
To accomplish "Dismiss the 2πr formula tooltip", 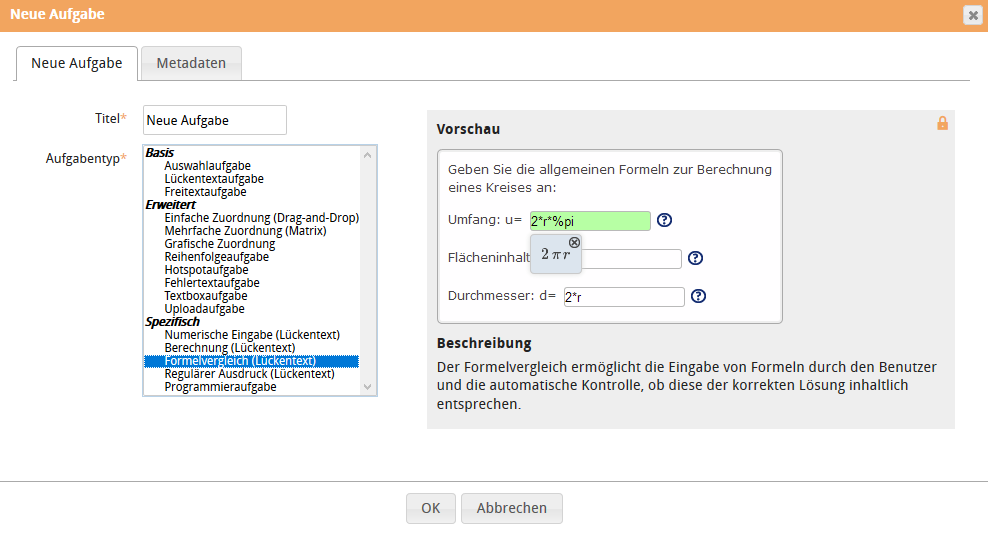I will (574, 242).
